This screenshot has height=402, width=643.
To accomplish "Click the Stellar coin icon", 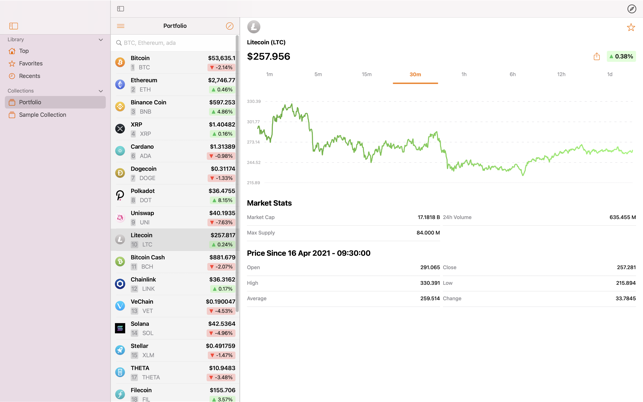I will 120,350.
